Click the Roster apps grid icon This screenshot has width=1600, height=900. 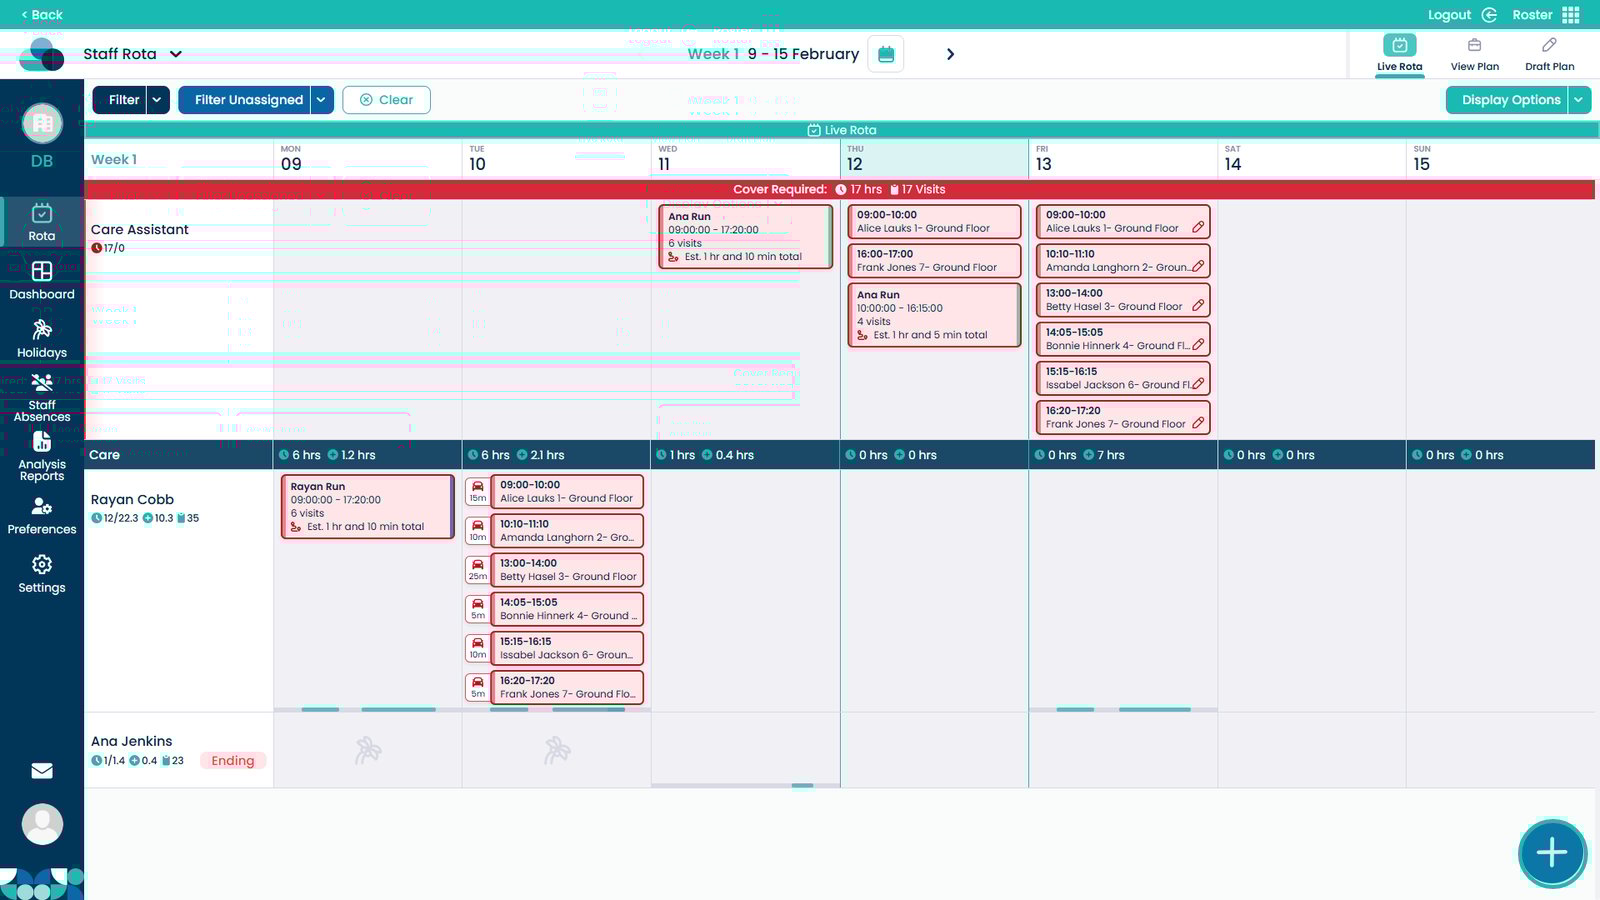pos(1571,15)
